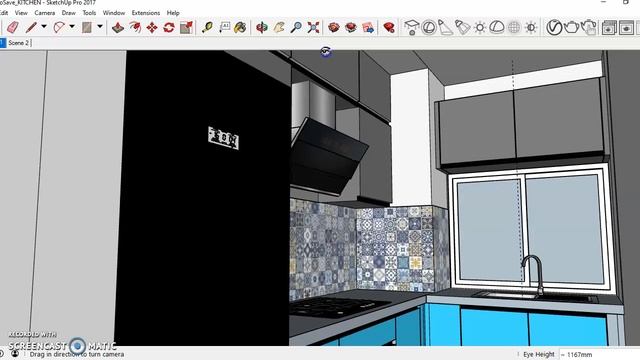Image resolution: width=640 pixels, height=360 pixels.
Task: Open the Extensions menu
Action: pos(146,13)
